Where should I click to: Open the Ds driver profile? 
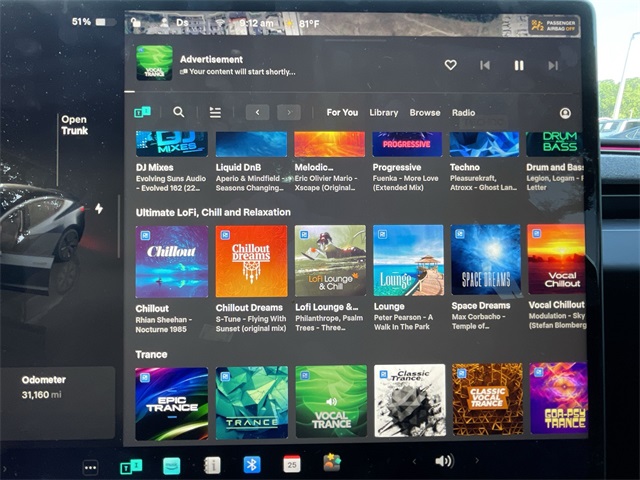[x=182, y=22]
